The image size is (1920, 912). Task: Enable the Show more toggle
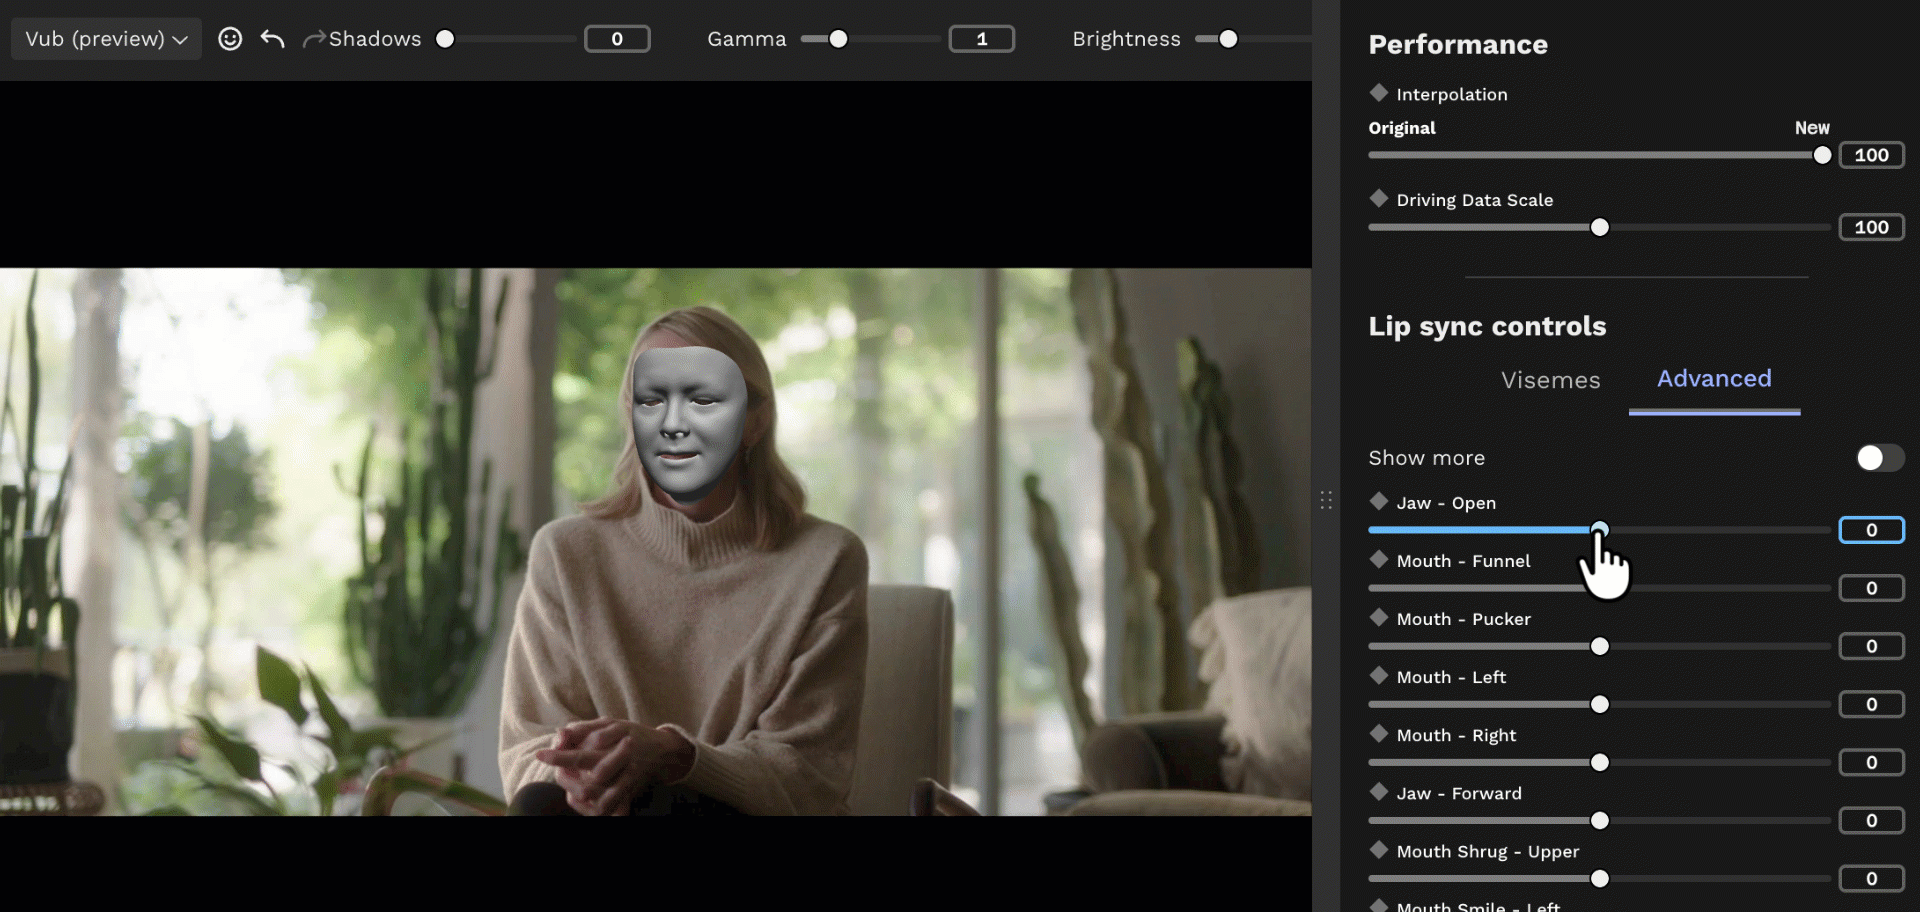tap(1878, 457)
